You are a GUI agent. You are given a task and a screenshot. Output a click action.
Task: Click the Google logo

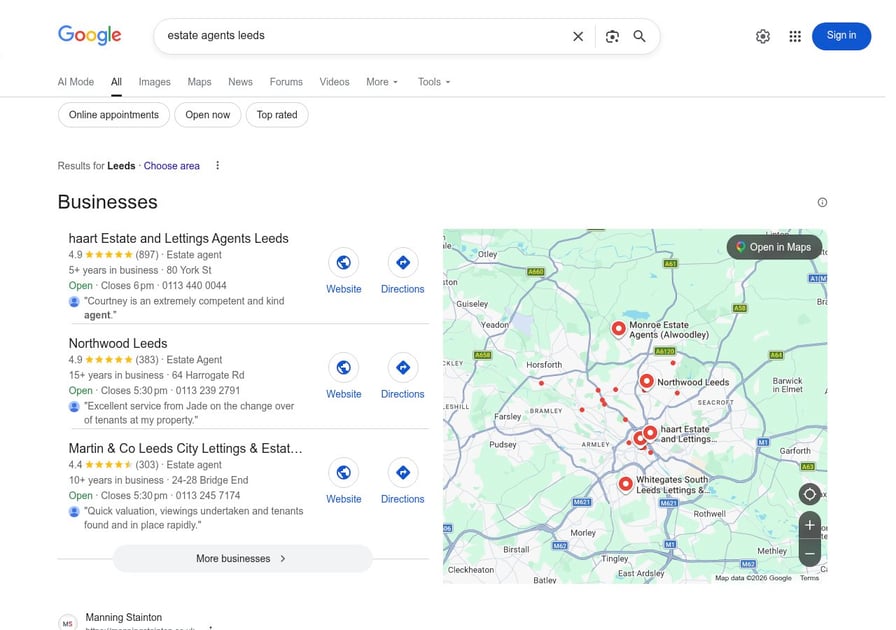click(90, 35)
